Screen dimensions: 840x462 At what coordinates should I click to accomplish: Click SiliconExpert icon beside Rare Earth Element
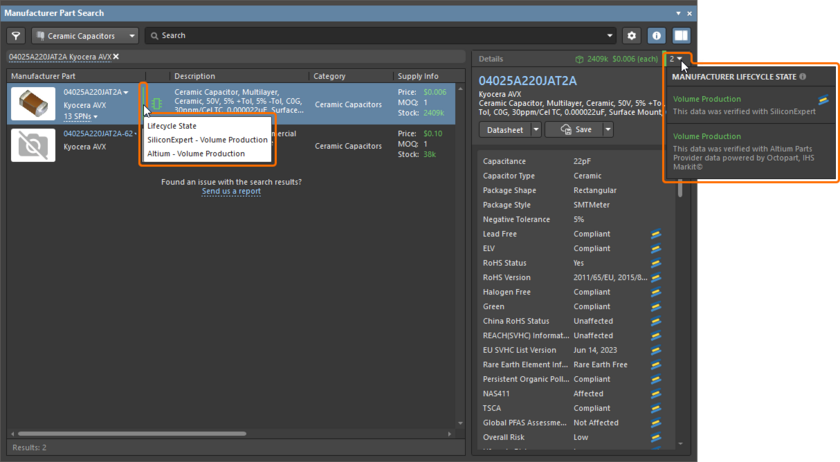(656, 364)
